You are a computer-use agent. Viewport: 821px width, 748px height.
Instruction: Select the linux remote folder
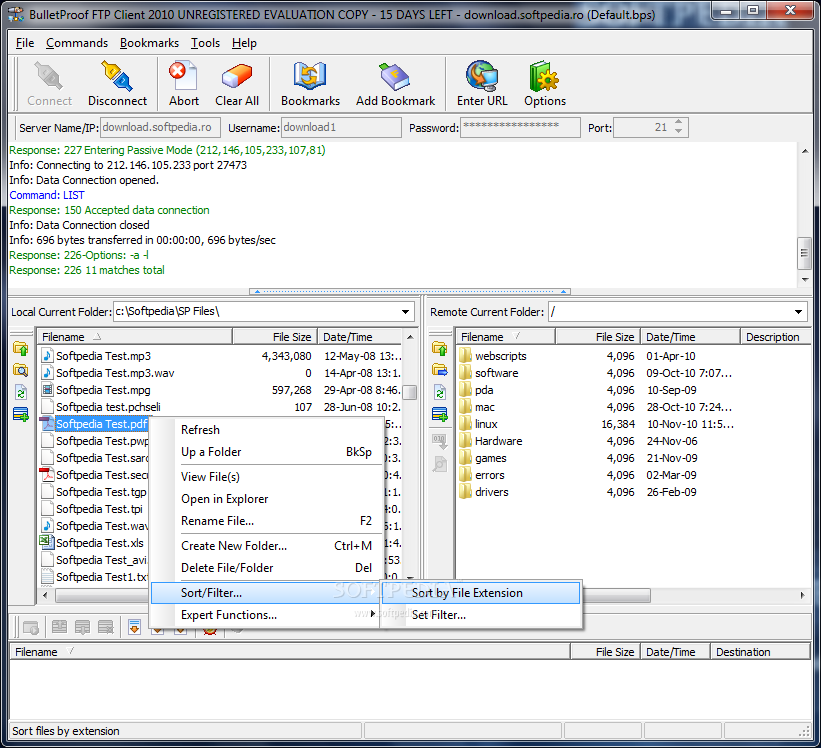[x=486, y=424]
